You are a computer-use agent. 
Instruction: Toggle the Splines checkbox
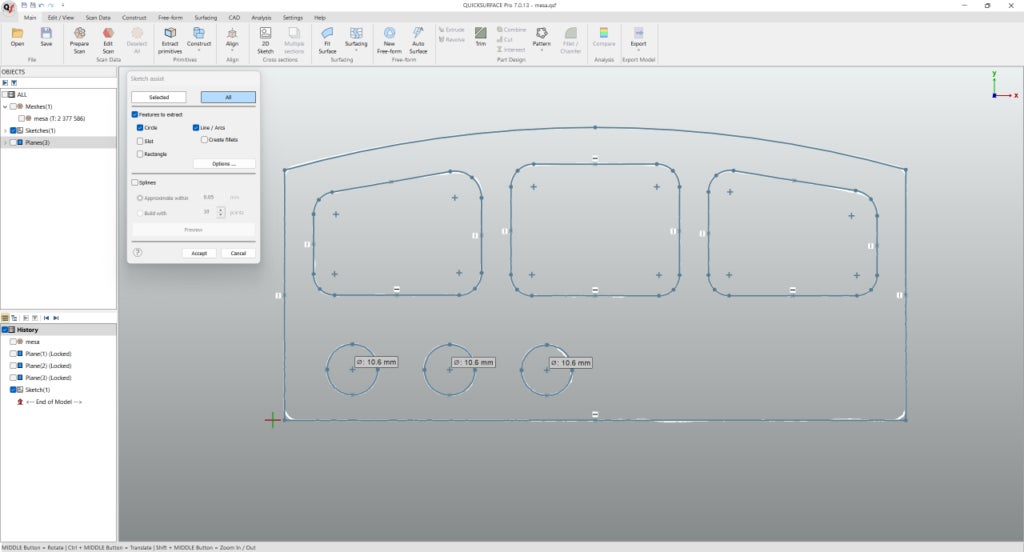pos(135,182)
